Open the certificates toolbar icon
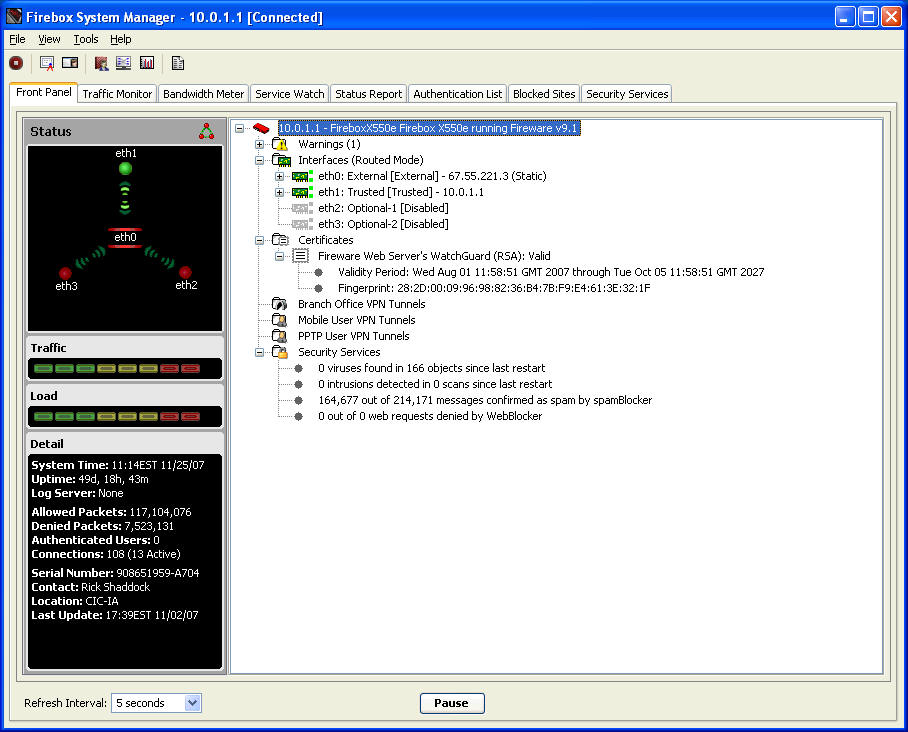908x732 pixels. point(47,63)
